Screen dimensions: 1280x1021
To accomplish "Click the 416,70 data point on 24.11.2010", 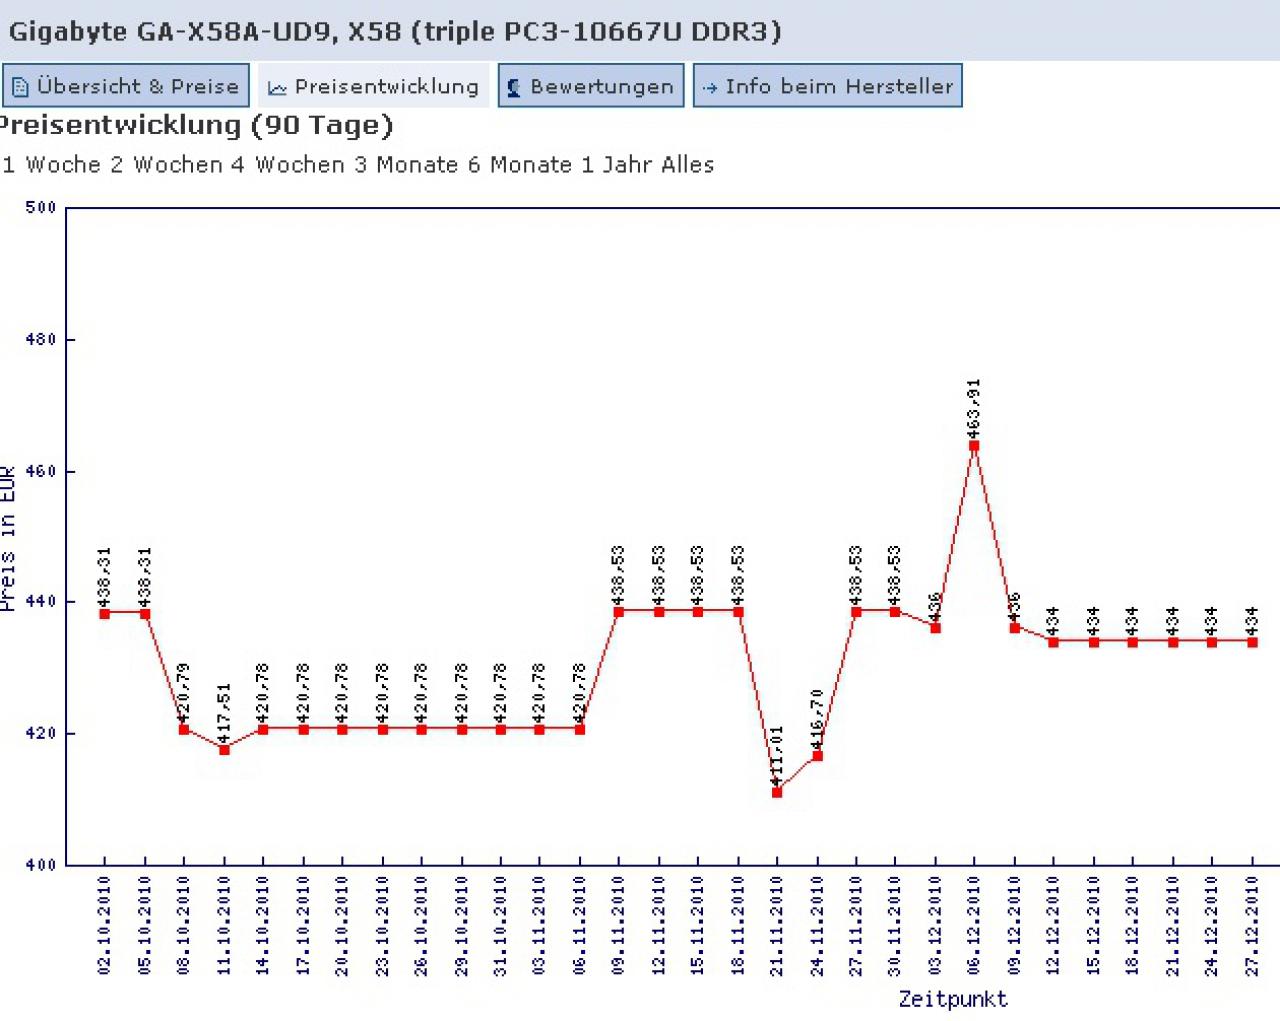I will [817, 756].
